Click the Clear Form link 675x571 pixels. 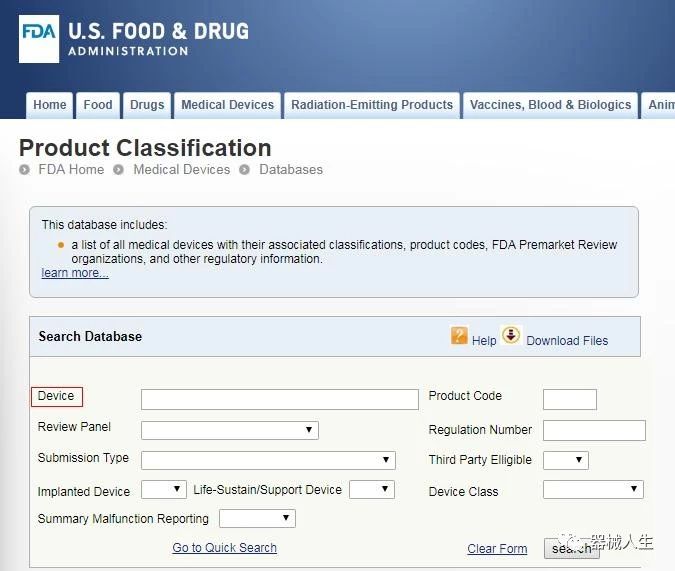click(497, 549)
